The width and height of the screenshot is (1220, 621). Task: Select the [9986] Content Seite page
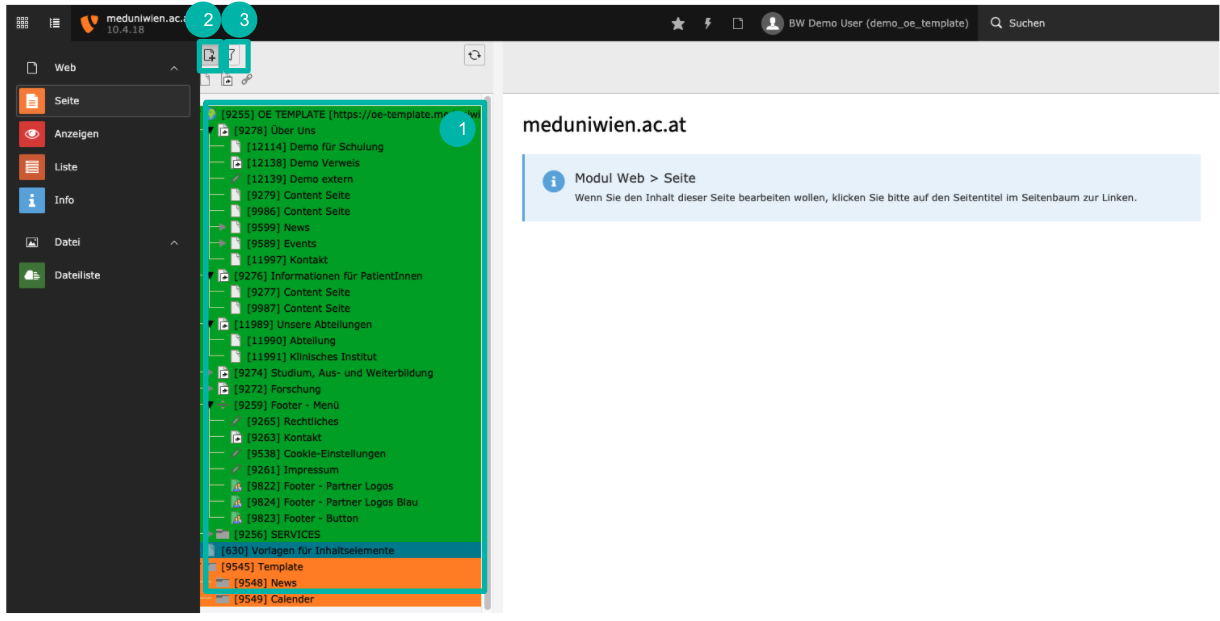[x=298, y=211]
